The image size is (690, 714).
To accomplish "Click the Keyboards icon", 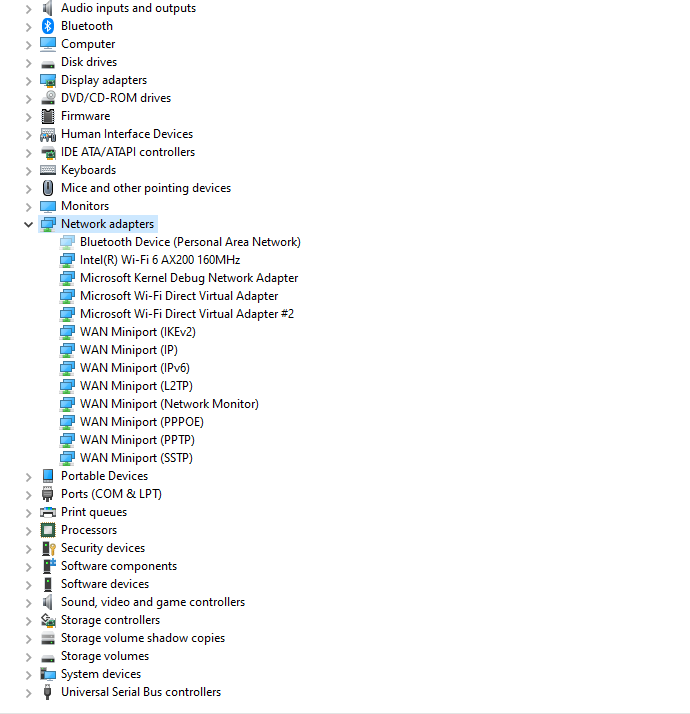I will pos(48,170).
